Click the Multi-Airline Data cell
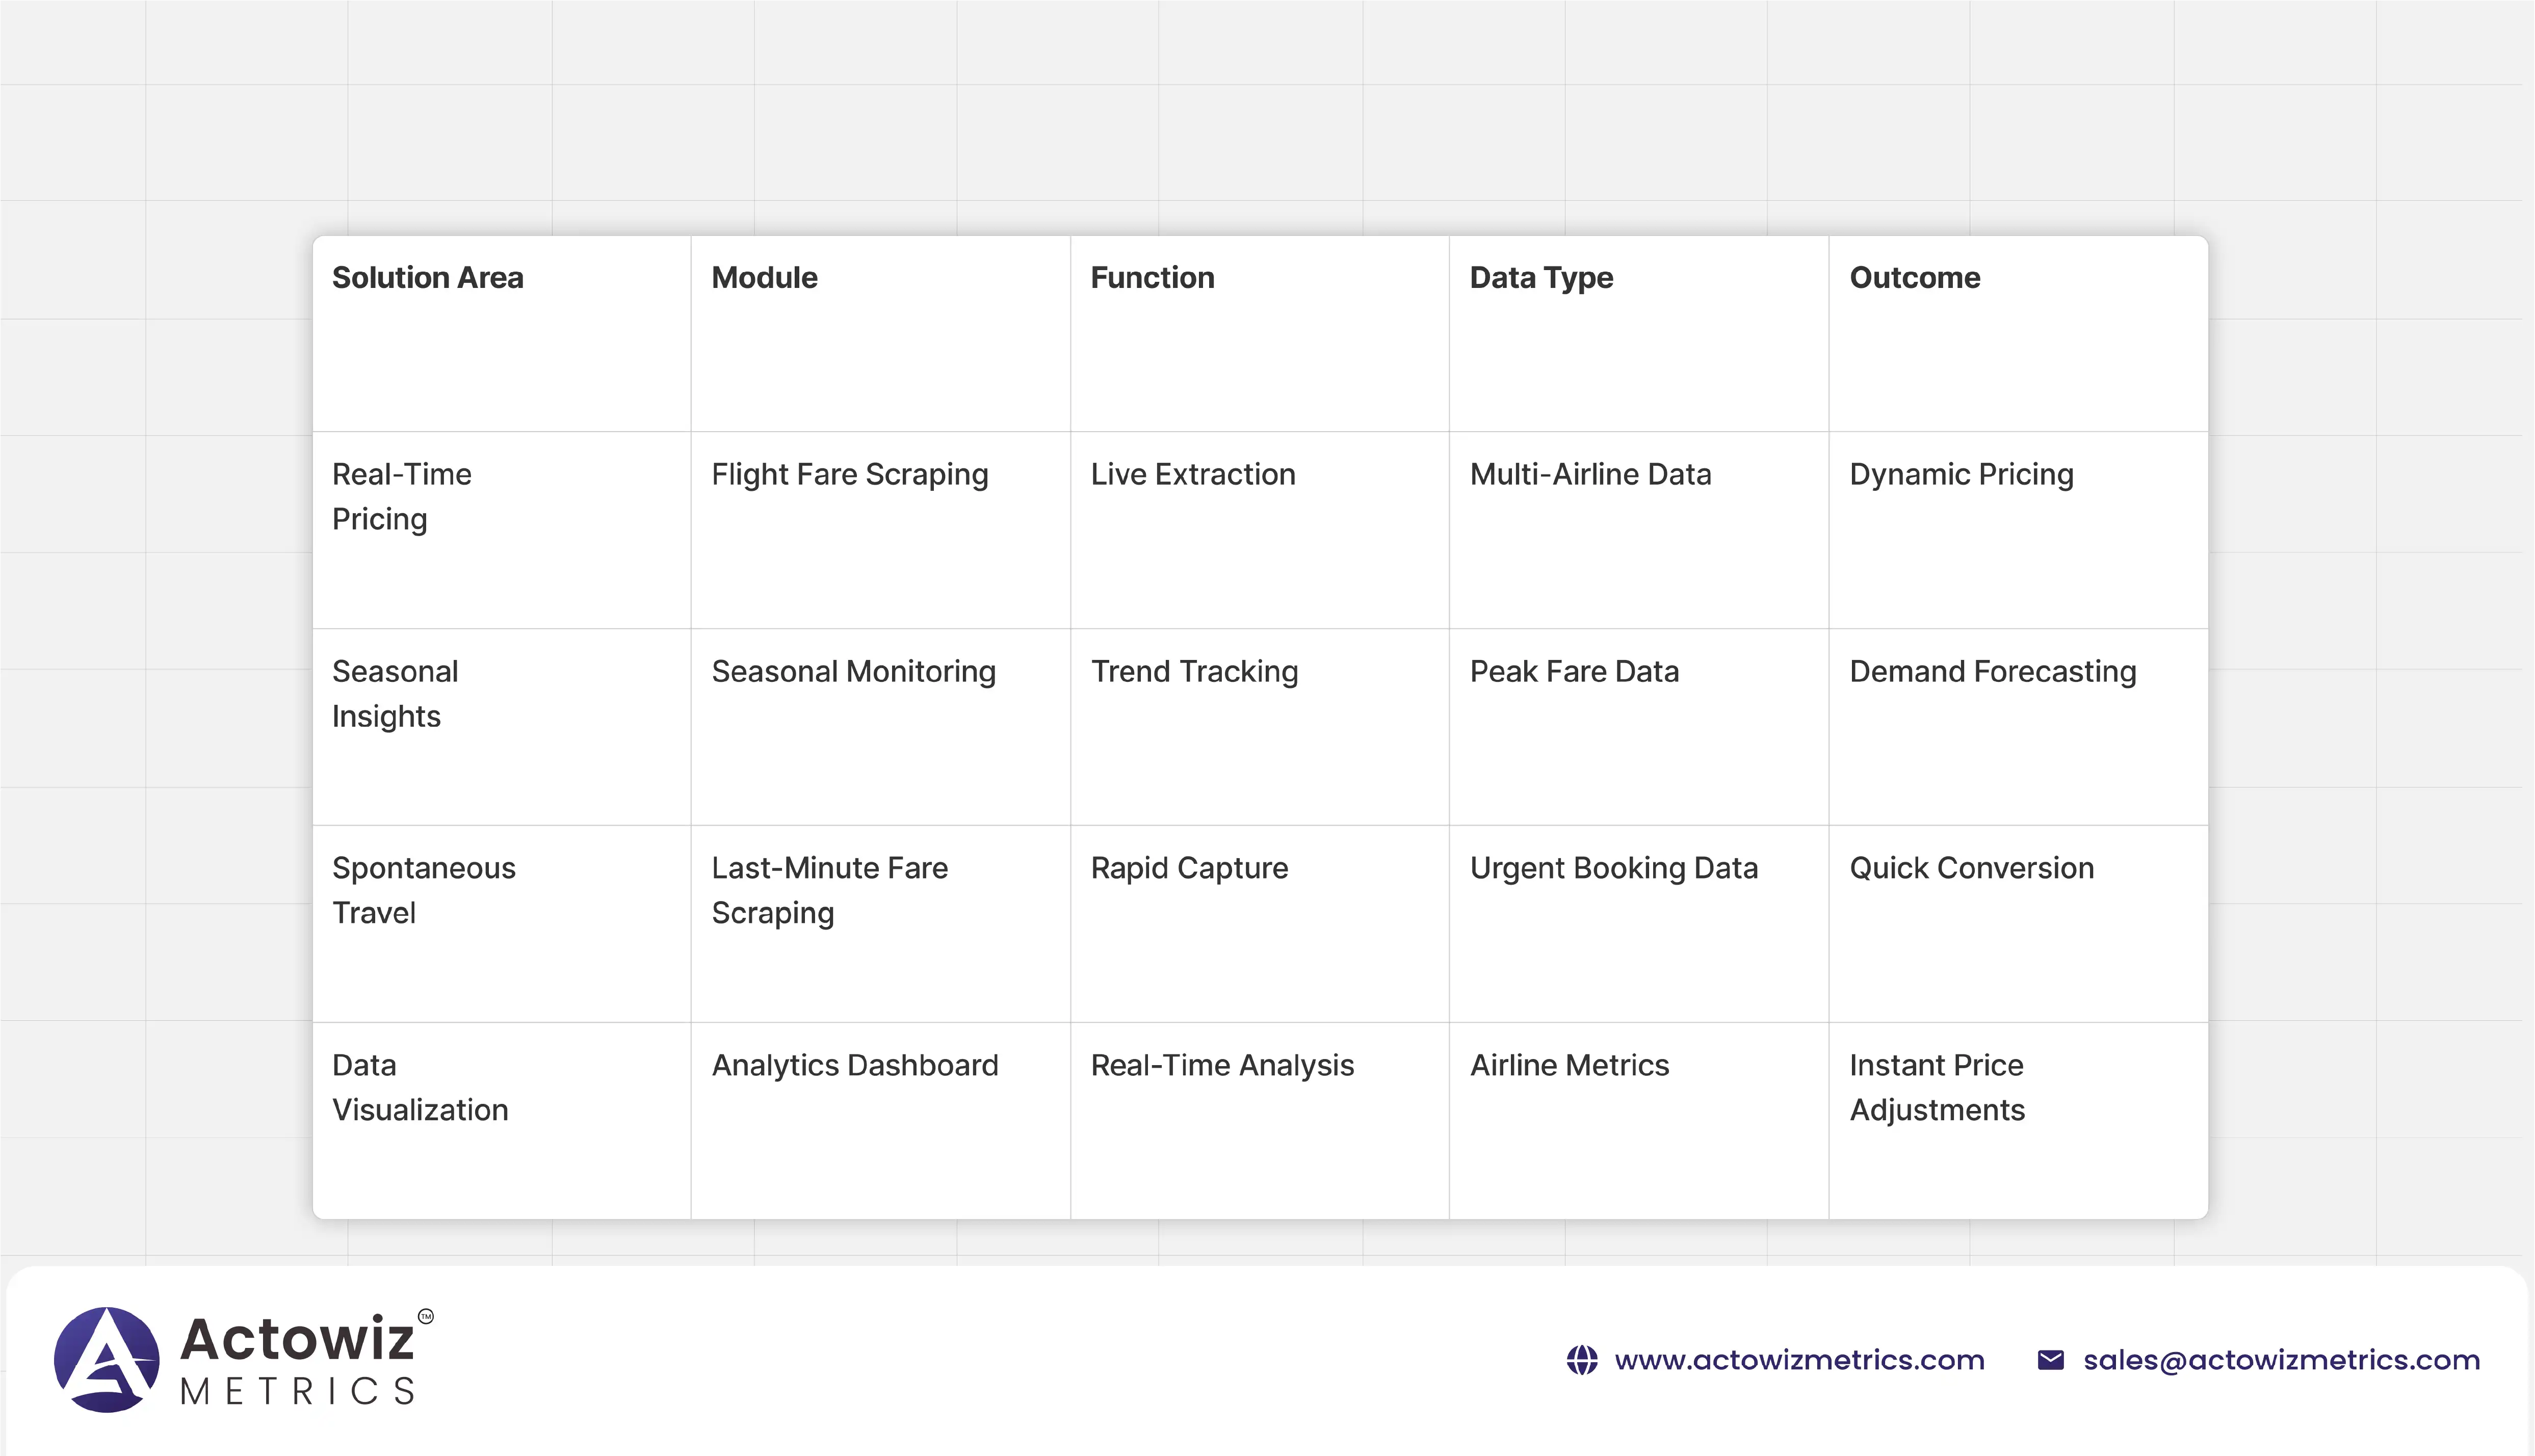This screenshot has width=2535, height=1456. point(1590,475)
